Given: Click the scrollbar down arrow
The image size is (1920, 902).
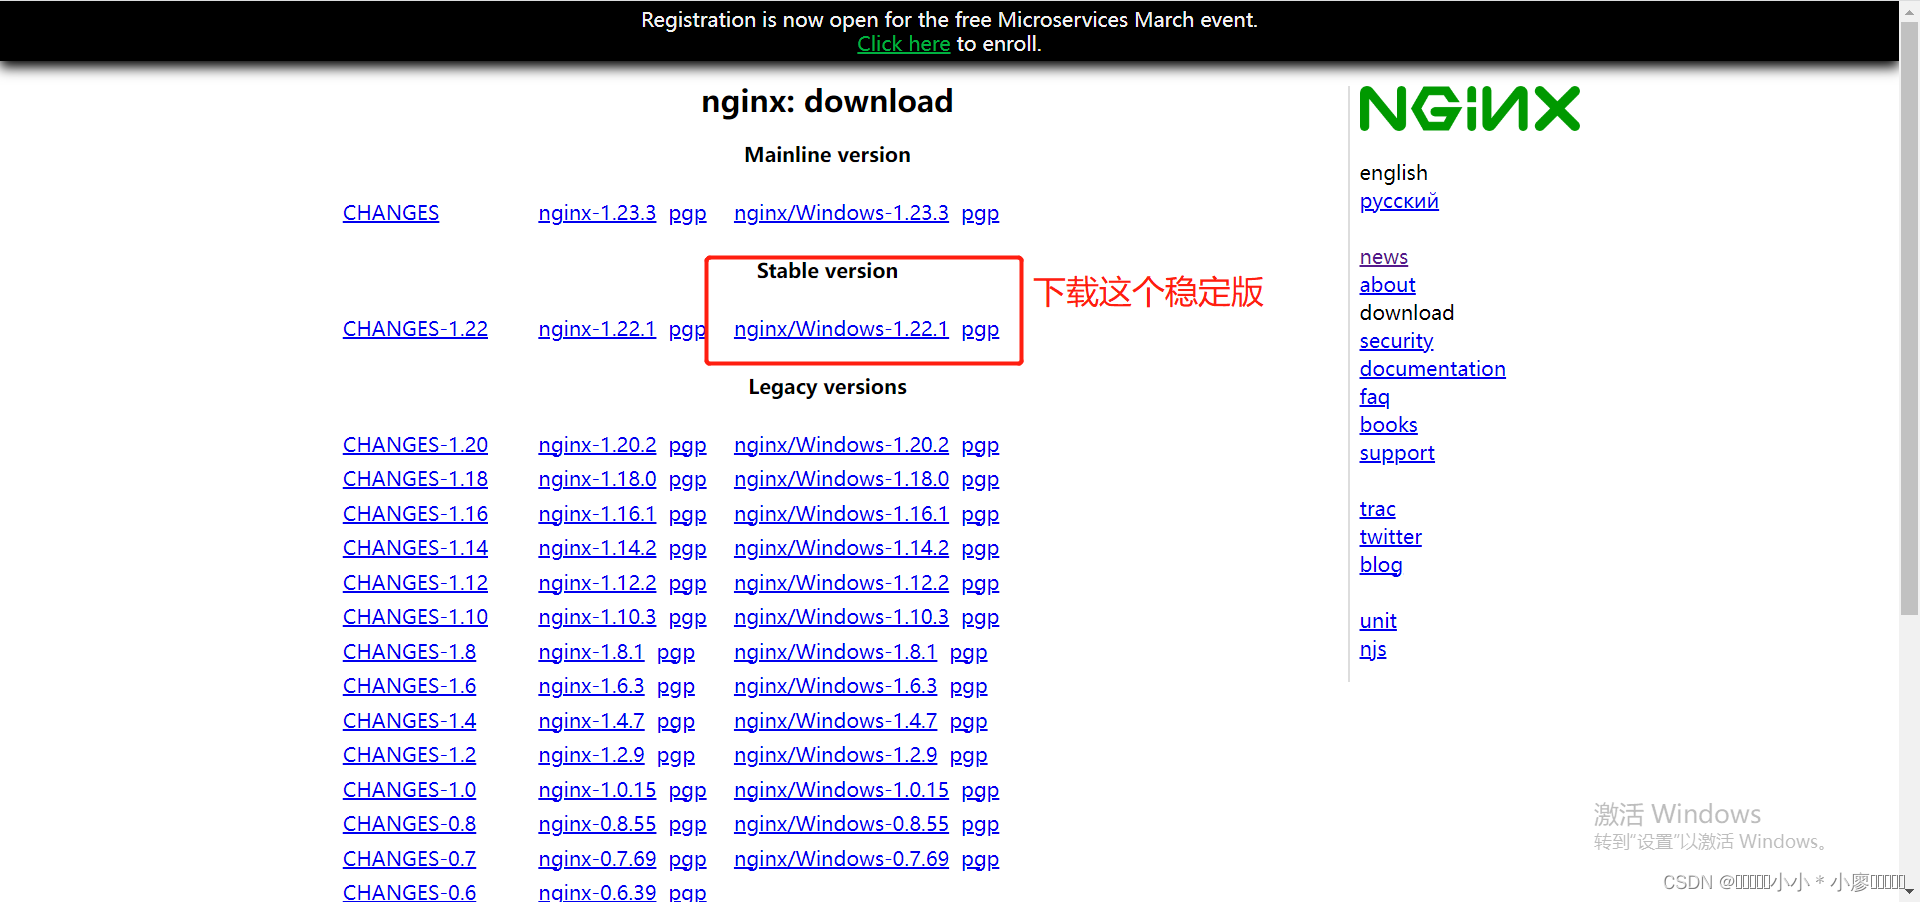Looking at the screenshot, I should (x=1909, y=891).
